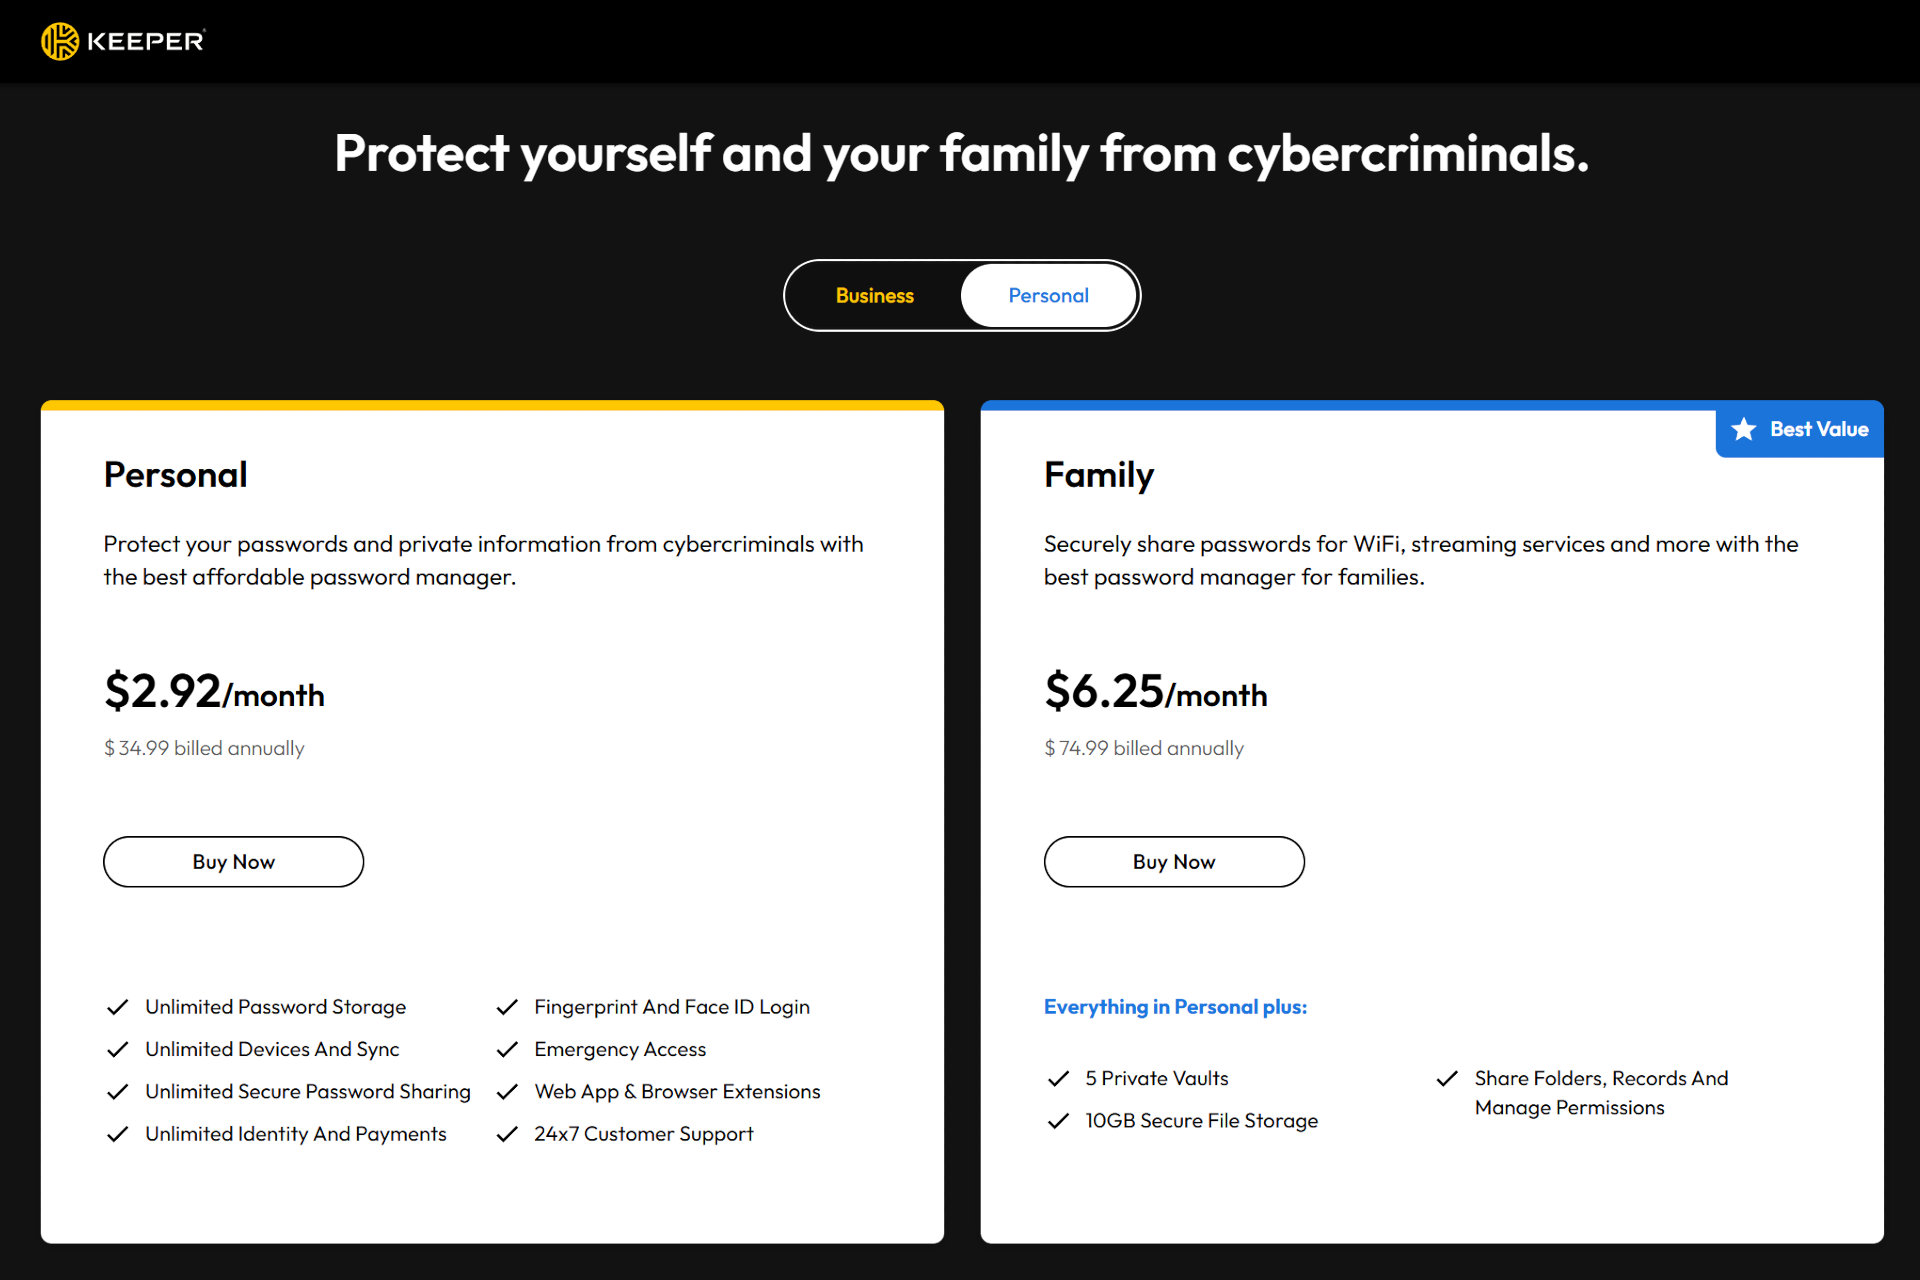Click the Family plan heading

tap(1099, 475)
